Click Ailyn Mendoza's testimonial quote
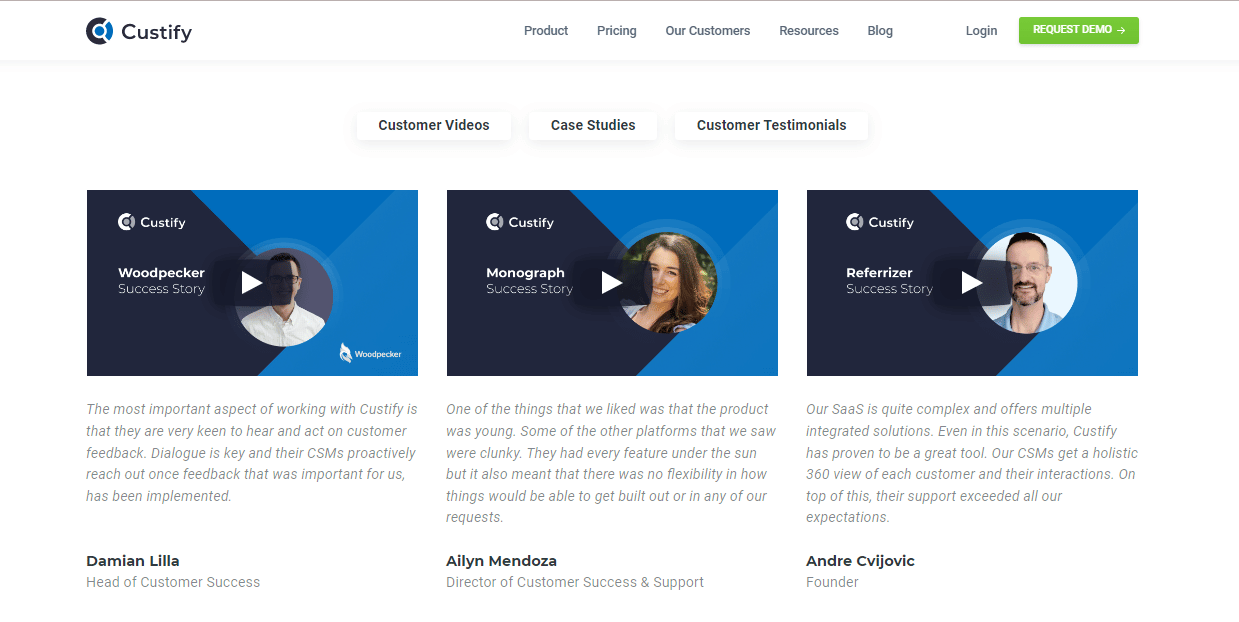The height and width of the screenshot is (622, 1239). tap(611, 463)
